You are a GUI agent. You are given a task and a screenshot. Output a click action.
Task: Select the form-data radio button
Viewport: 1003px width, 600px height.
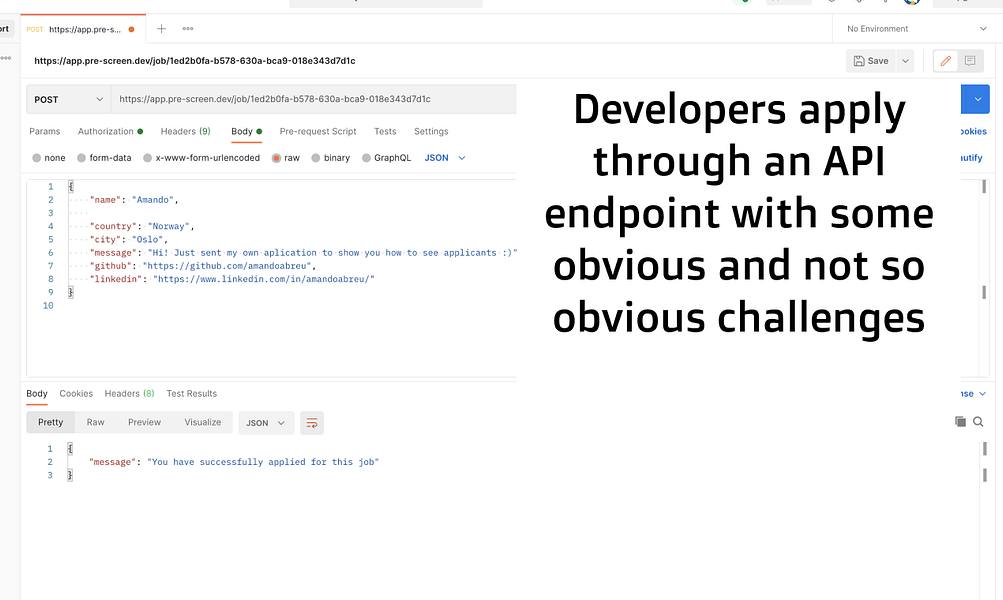(81, 158)
